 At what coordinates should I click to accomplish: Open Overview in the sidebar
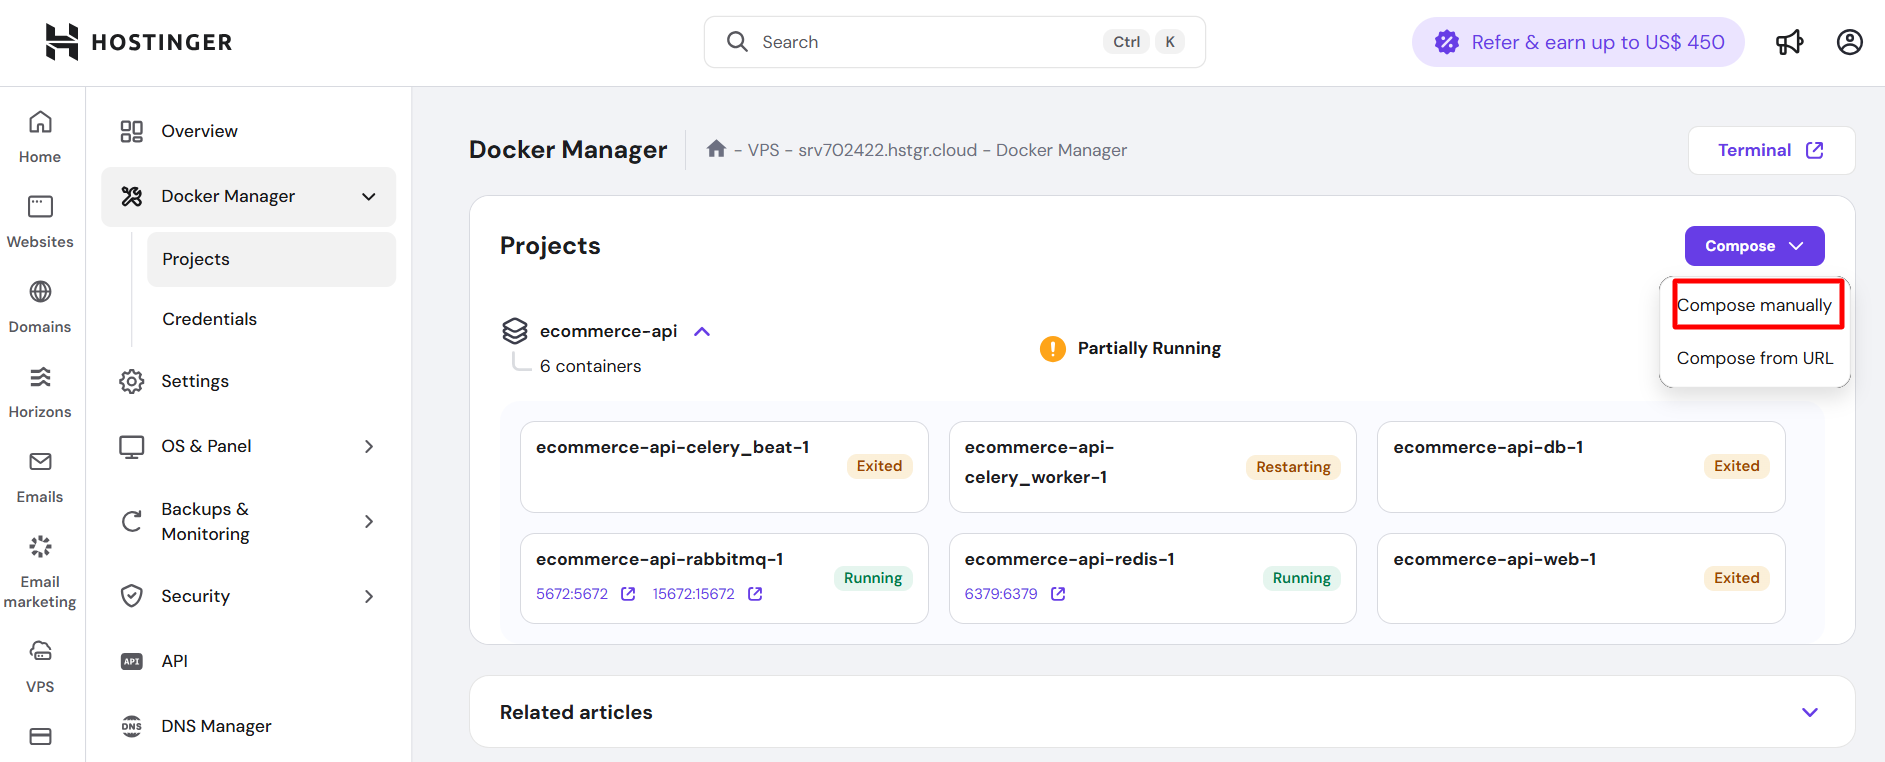coord(248,131)
